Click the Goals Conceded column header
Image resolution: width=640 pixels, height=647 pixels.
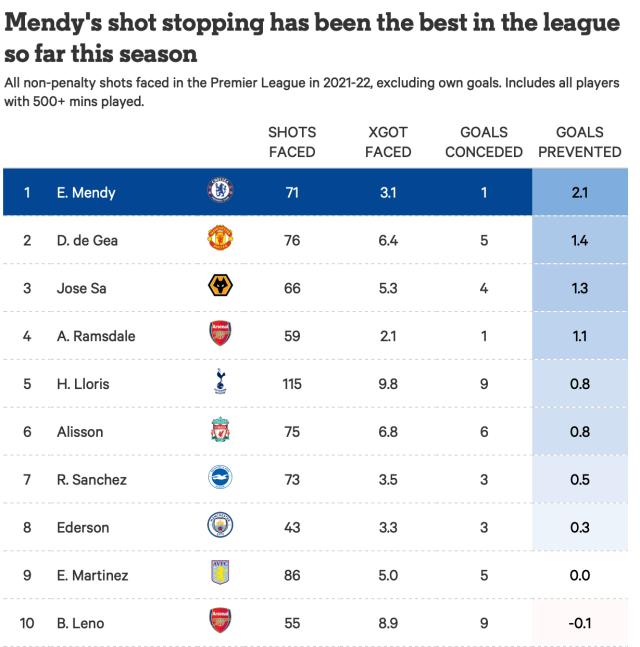[484, 142]
